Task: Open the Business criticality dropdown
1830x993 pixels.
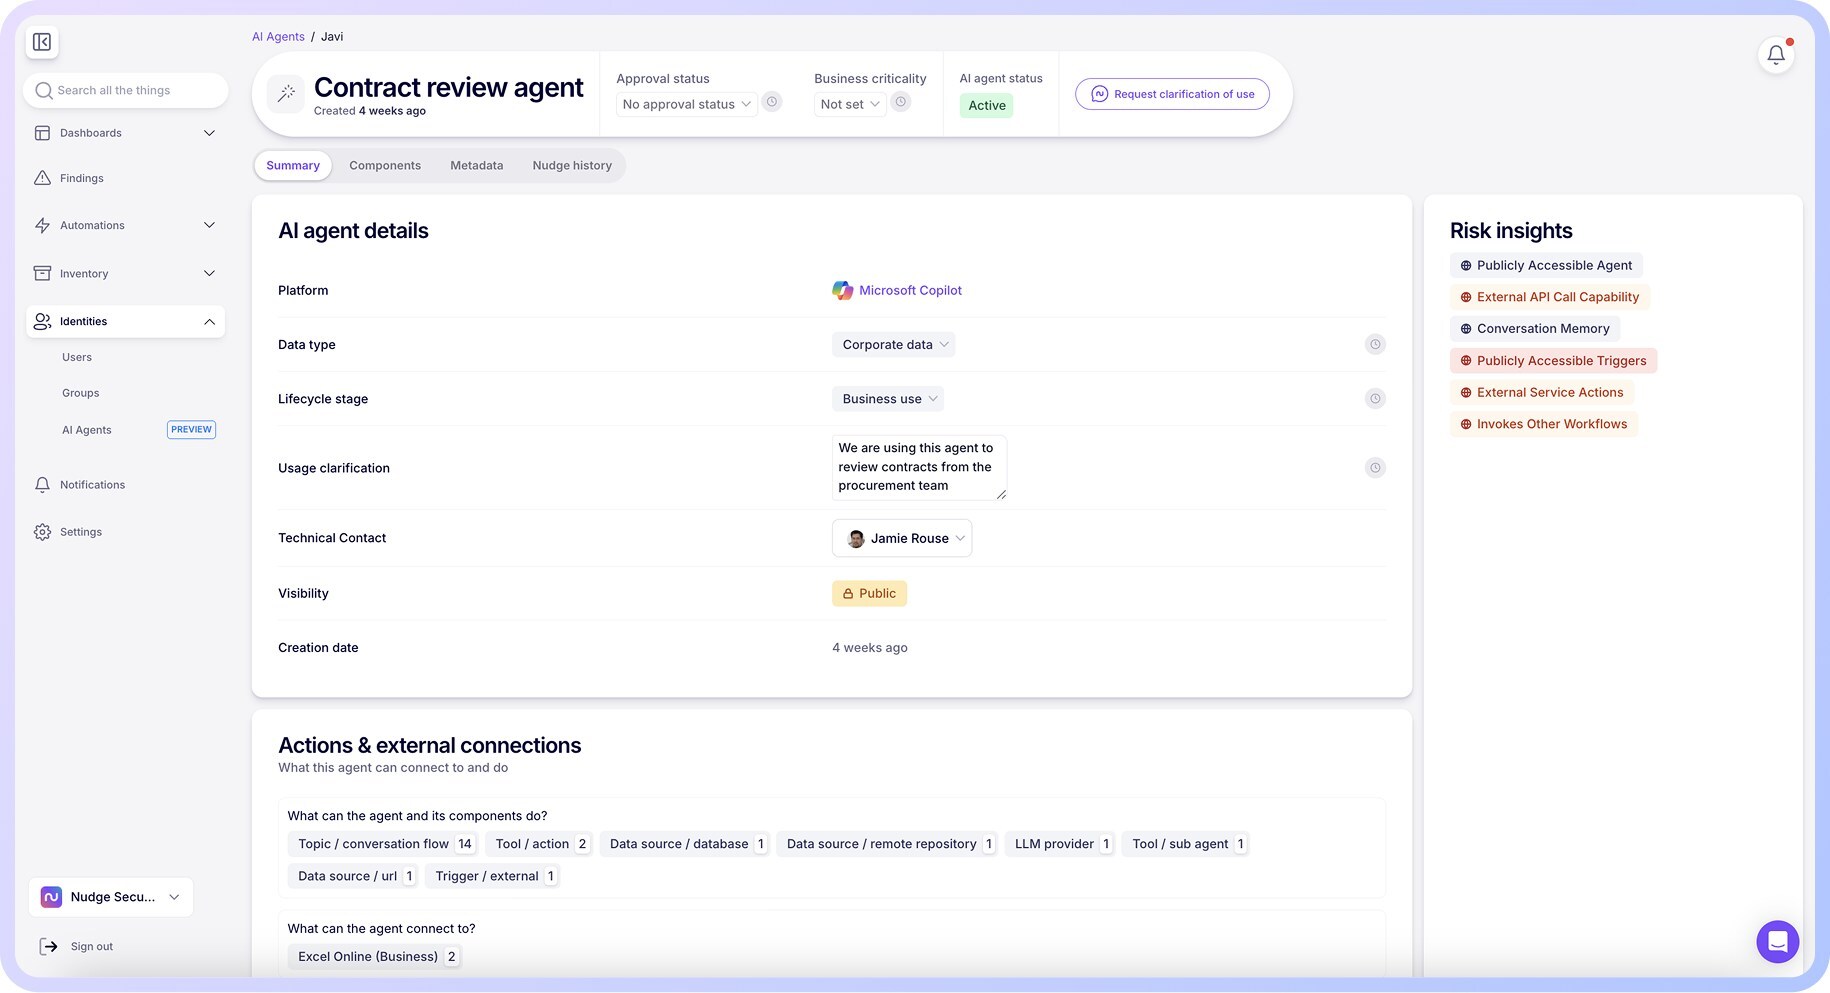Action: pos(848,103)
